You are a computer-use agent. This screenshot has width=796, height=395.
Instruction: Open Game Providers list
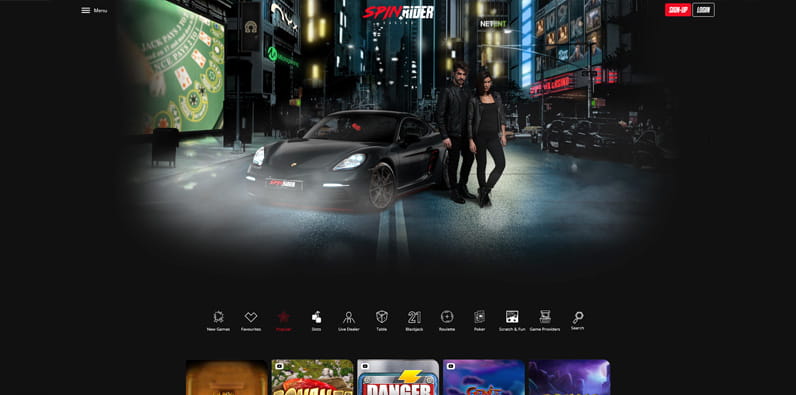545,321
